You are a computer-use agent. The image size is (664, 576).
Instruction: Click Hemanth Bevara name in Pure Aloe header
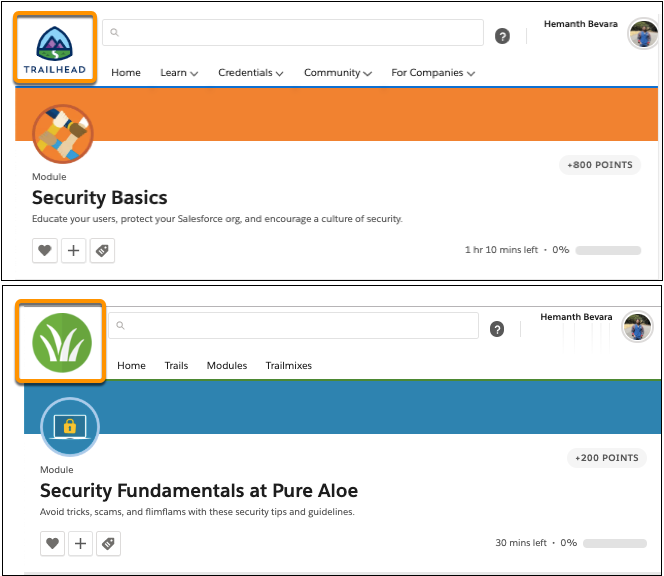(576, 317)
